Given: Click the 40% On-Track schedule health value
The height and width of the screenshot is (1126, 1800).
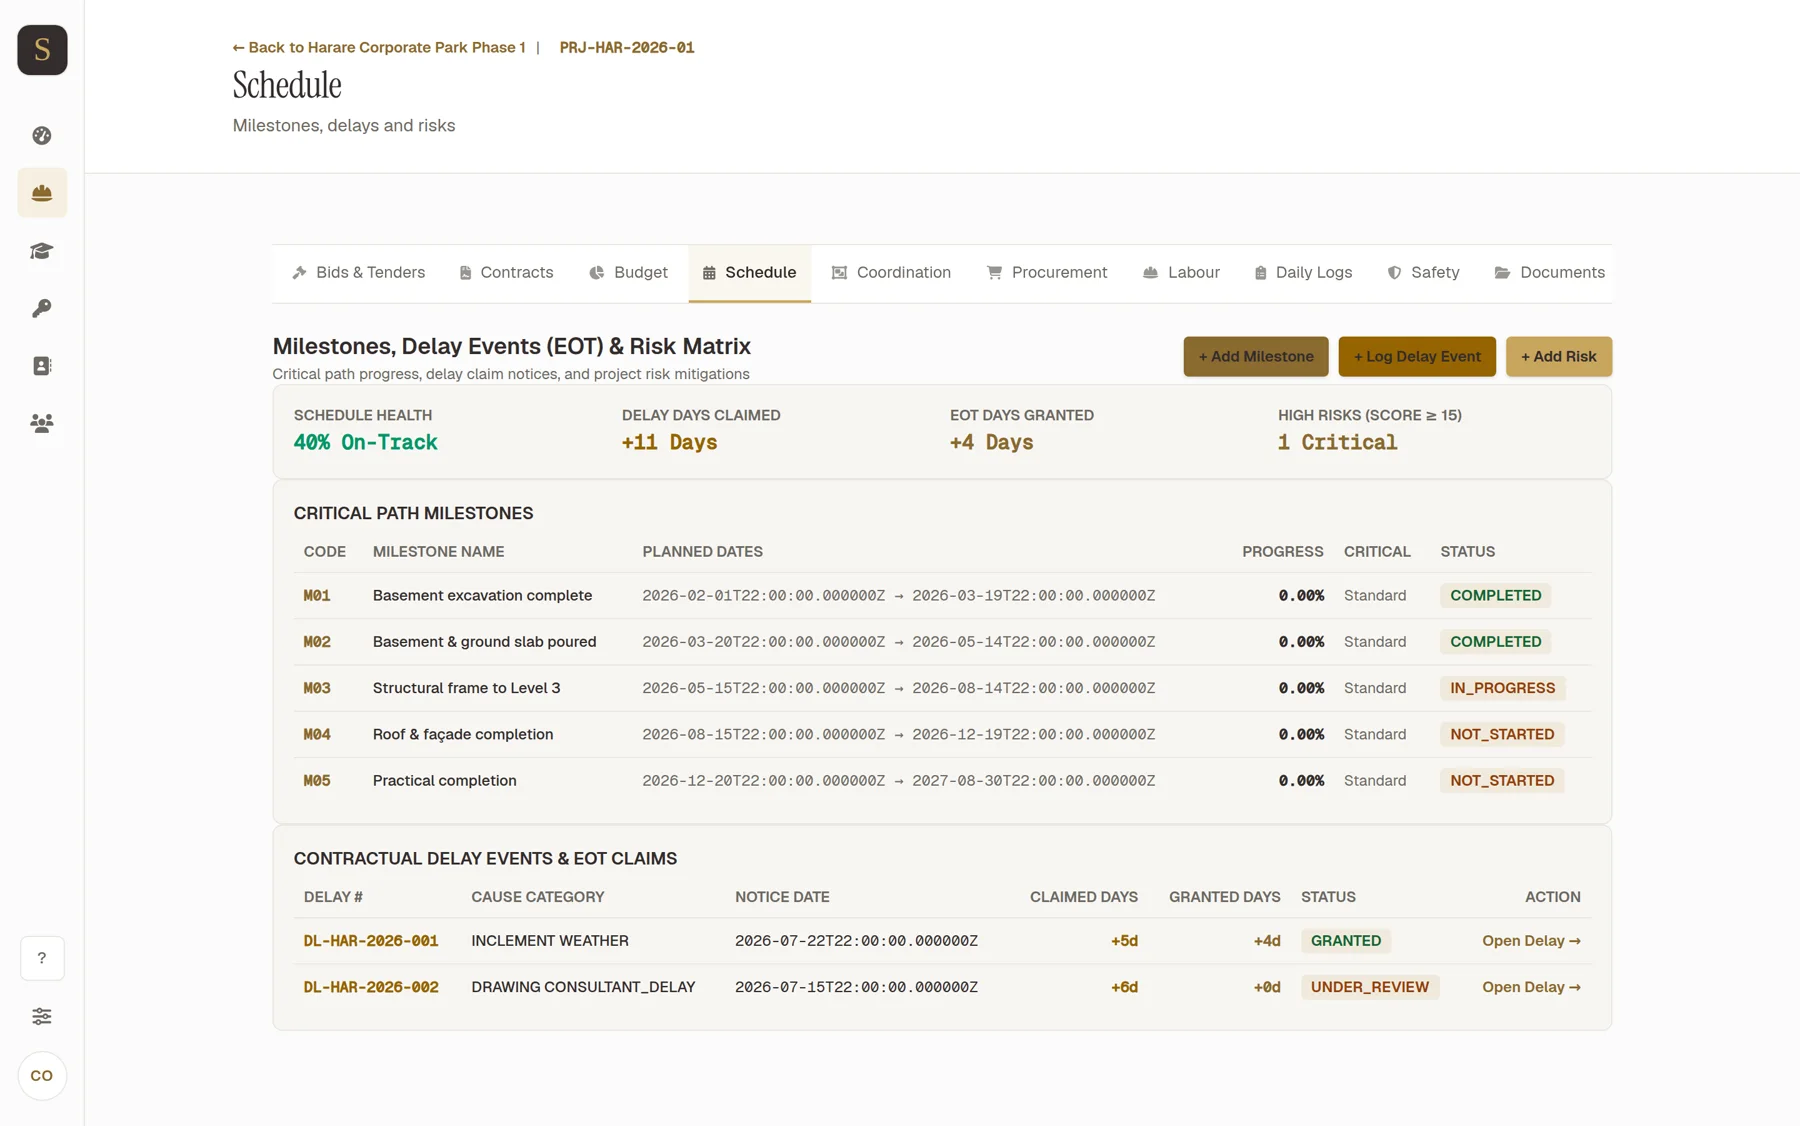Looking at the screenshot, I should click(x=365, y=443).
